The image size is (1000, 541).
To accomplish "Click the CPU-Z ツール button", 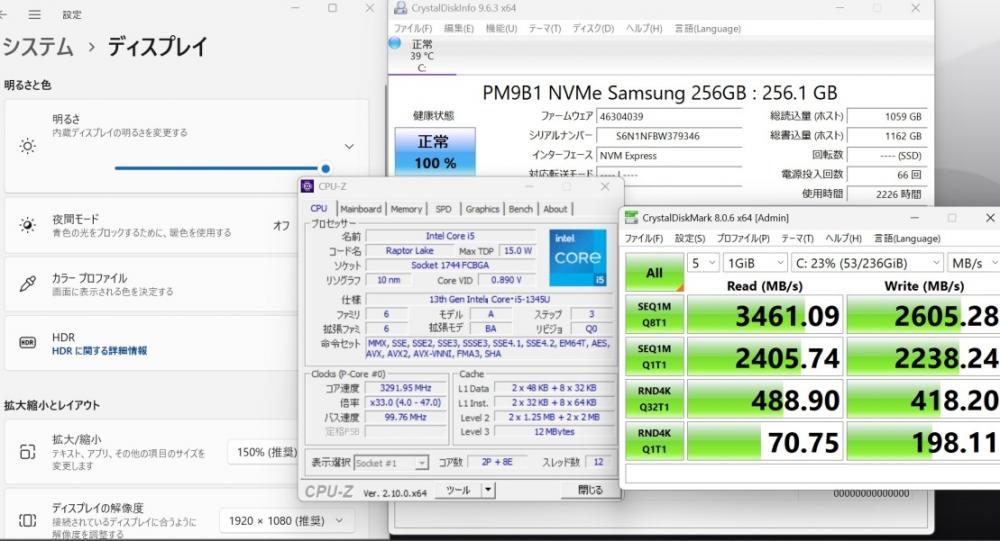I will coord(459,490).
